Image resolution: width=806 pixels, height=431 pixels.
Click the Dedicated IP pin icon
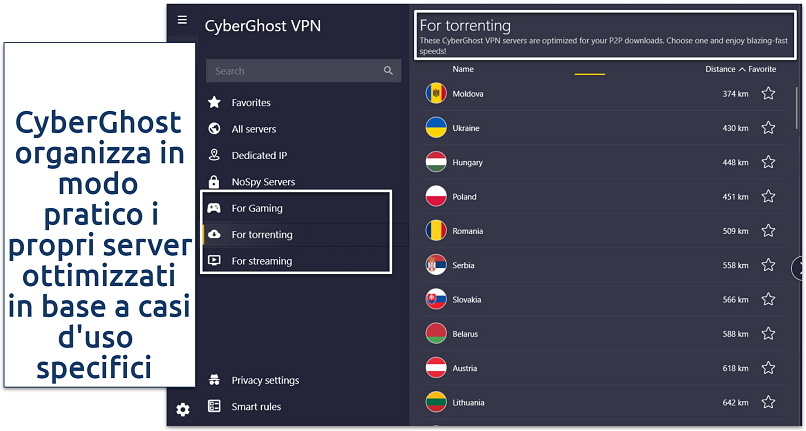pos(213,155)
